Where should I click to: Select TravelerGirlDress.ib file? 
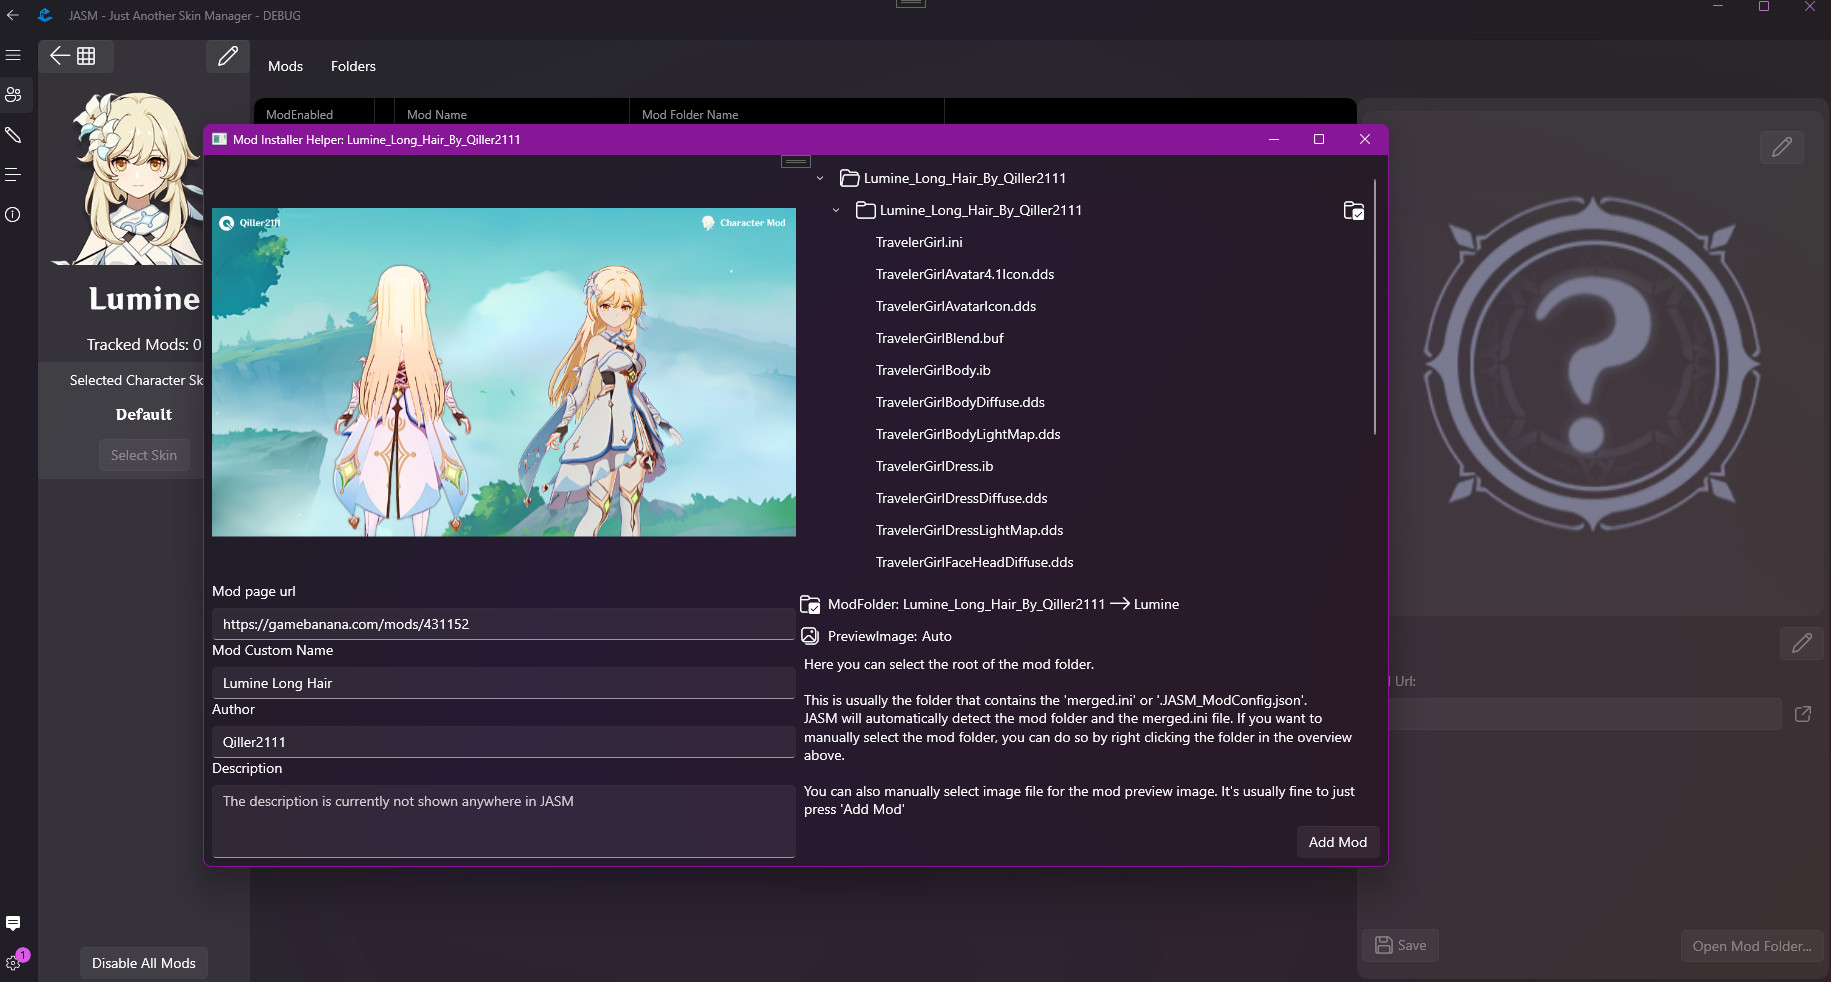pos(935,466)
